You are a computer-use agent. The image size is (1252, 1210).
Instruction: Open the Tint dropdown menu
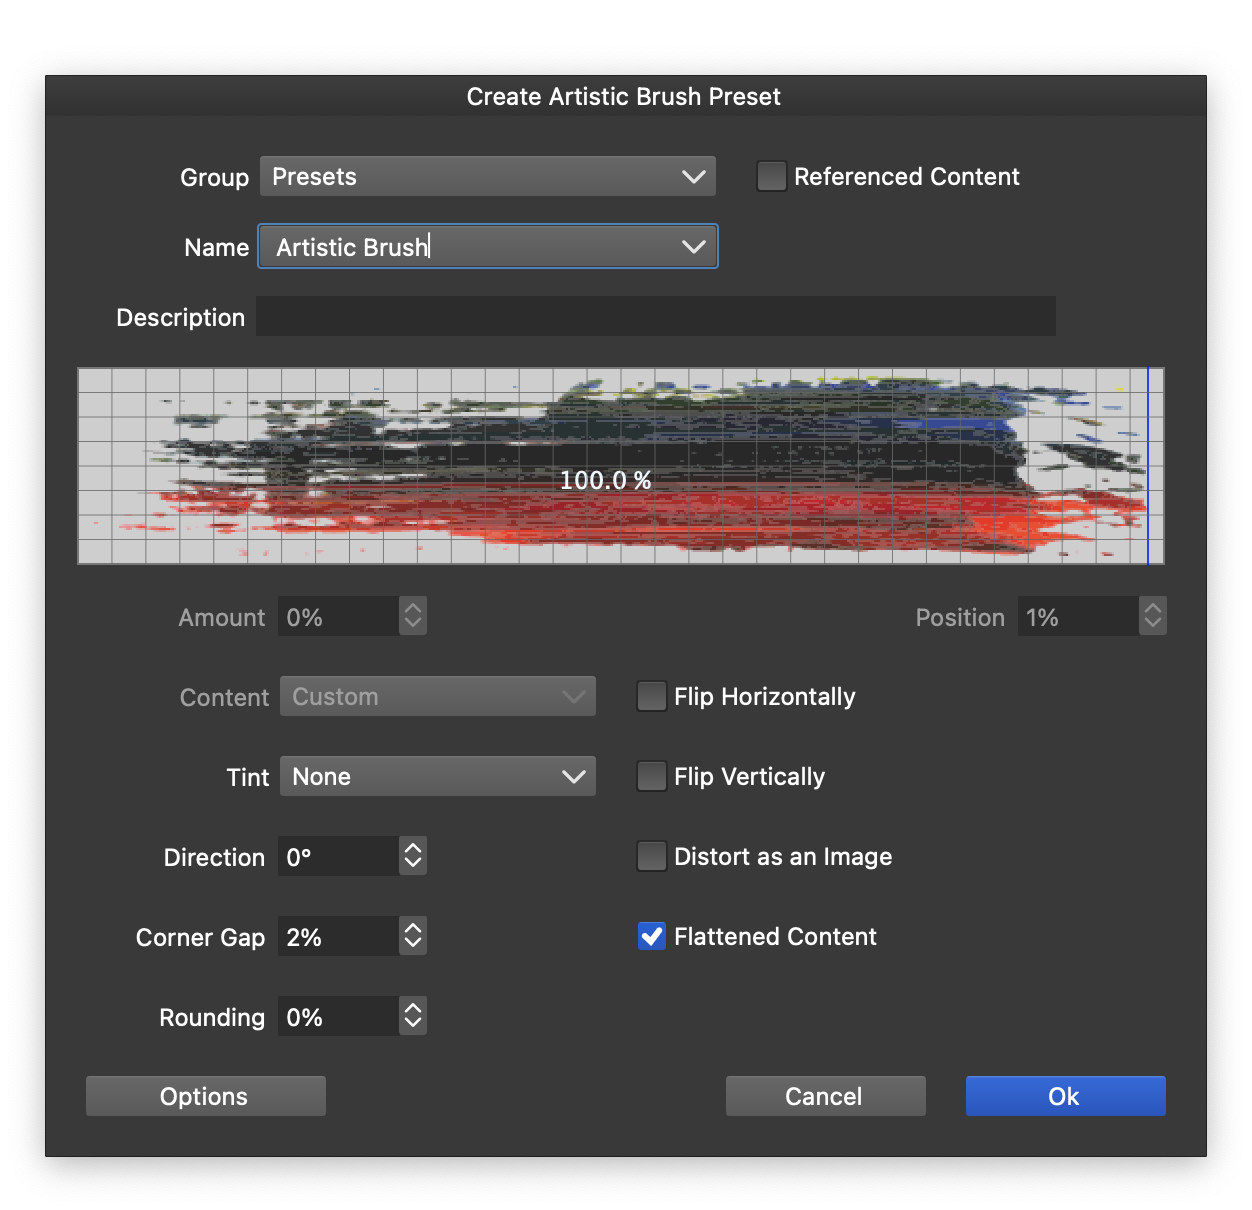coord(437,777)
